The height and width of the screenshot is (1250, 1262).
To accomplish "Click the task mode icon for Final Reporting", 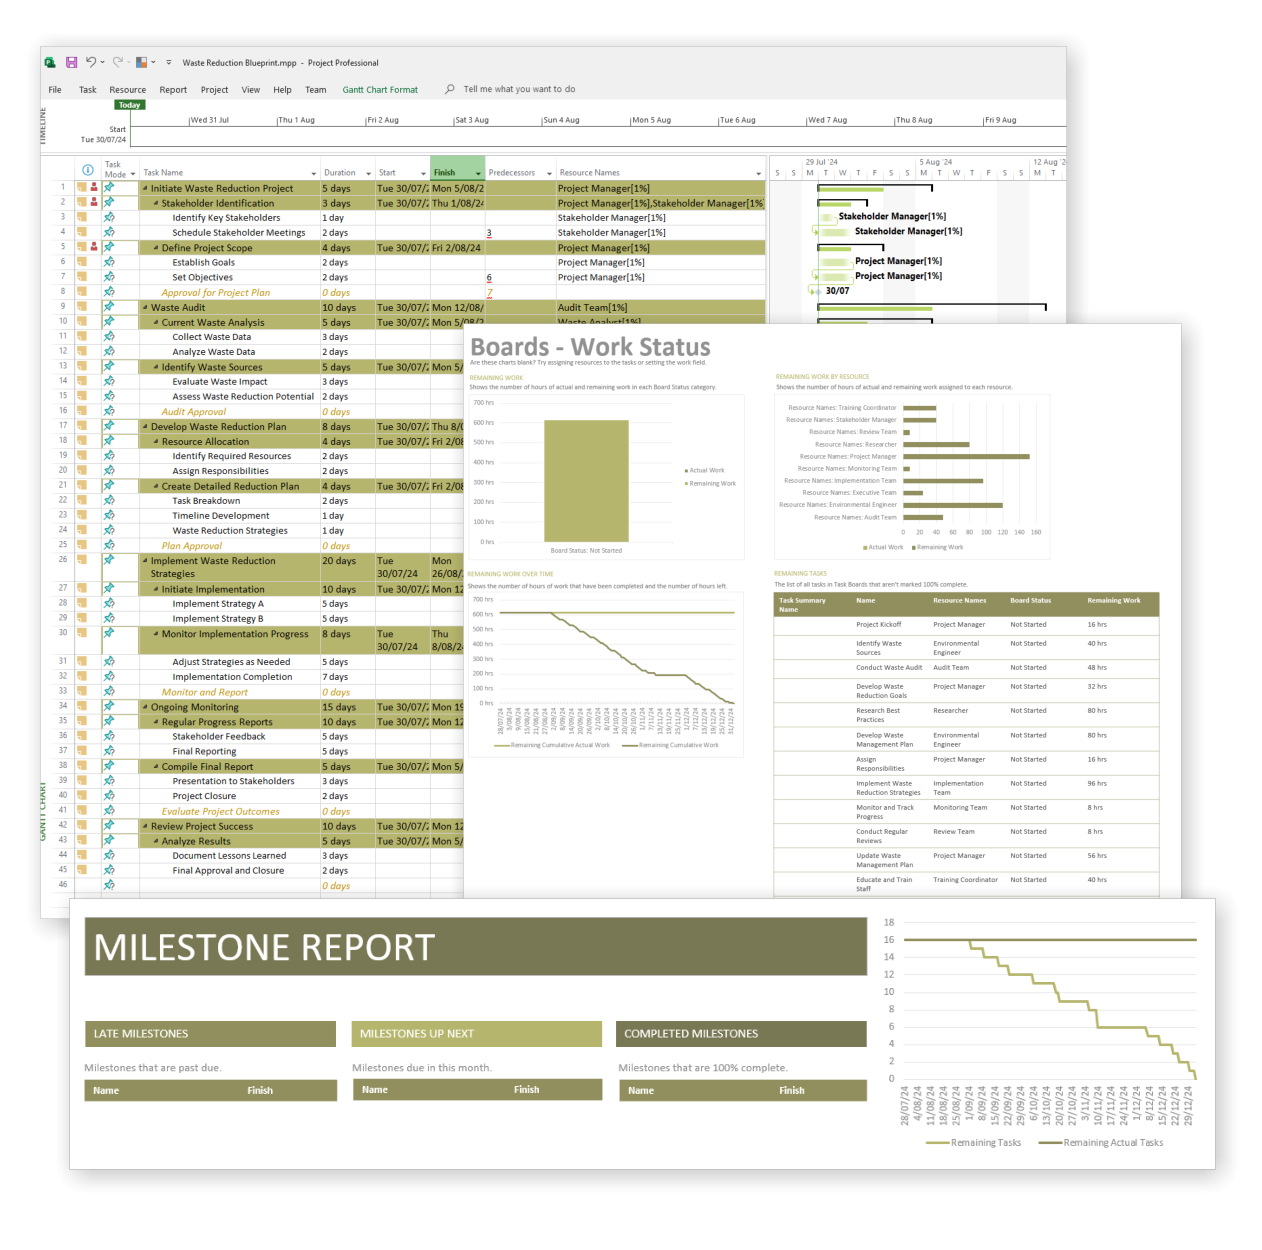I will coord(109,751).
